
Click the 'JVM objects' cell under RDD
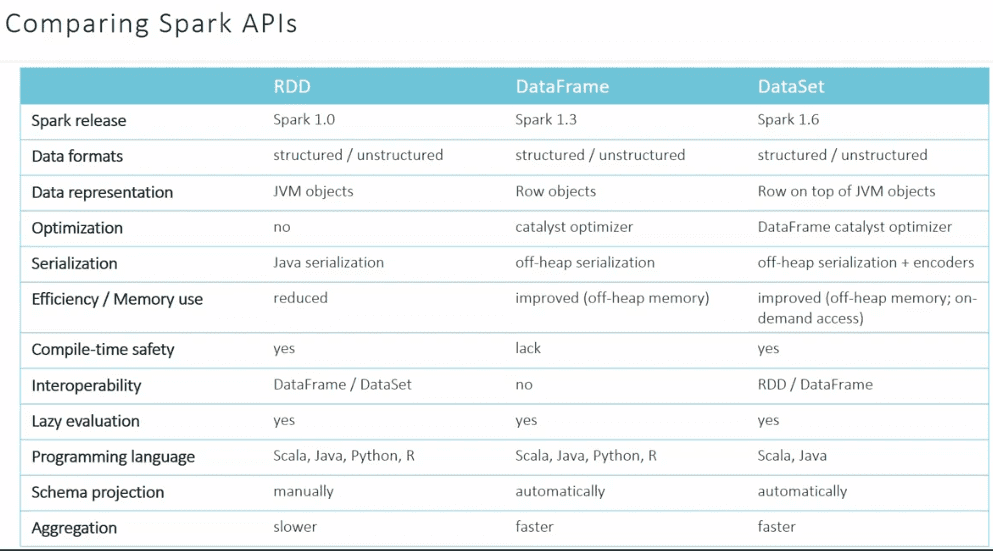point(313,191)
